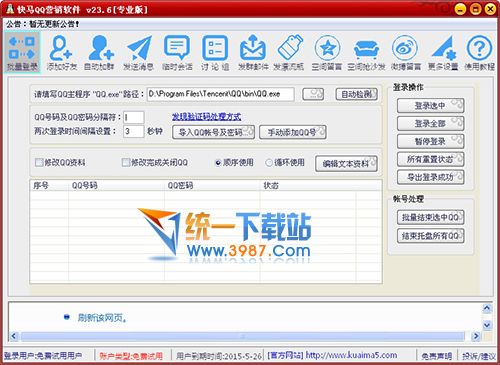Click the horizontal scrollbar right arrow
Viewport: 500px width, 365px height.
click(476, 336)
